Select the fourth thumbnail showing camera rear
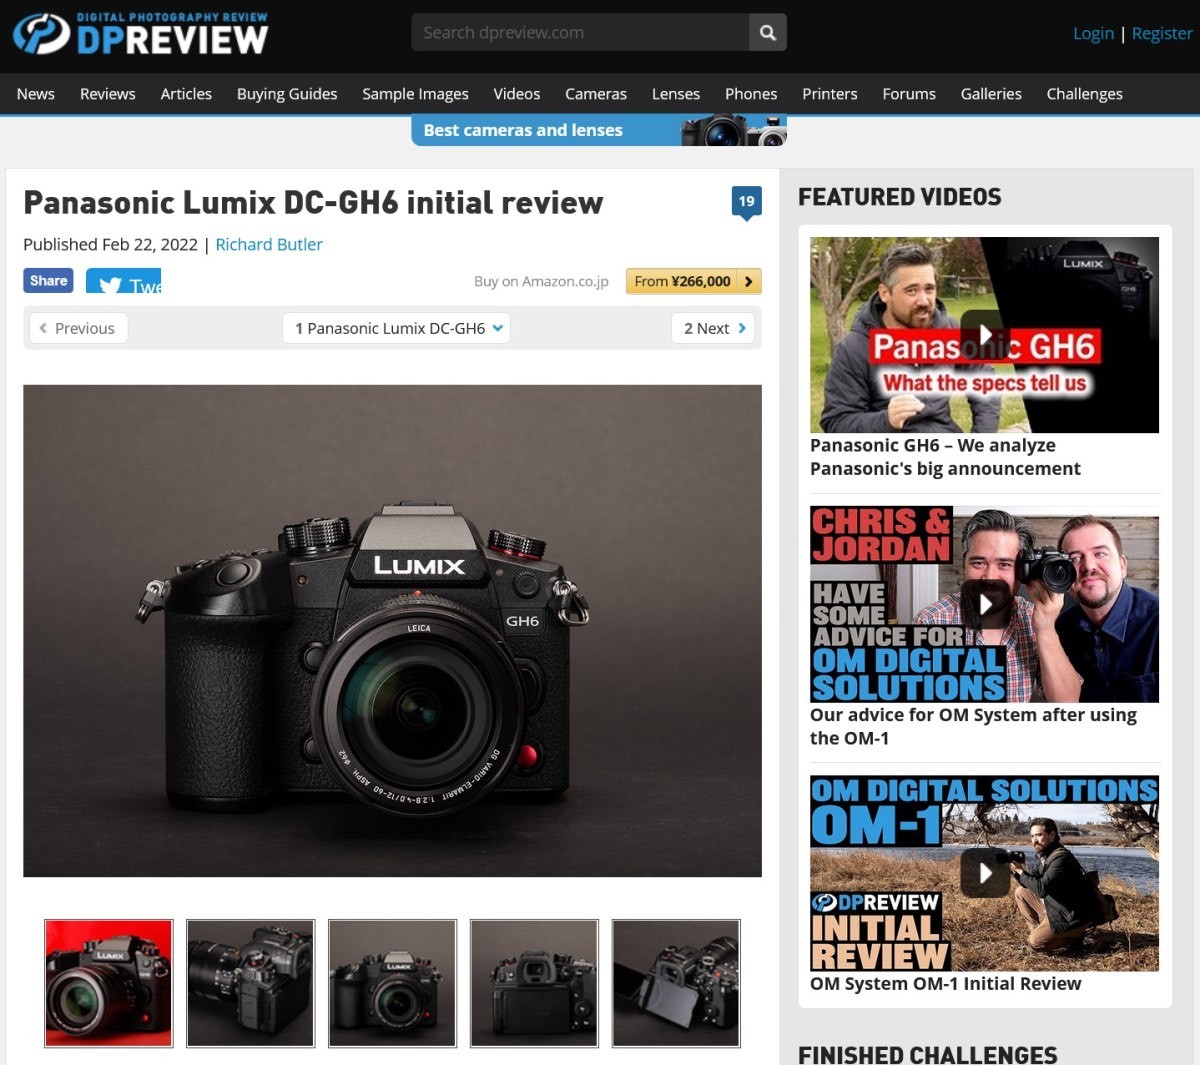This screenshot has width=1200, height=1065. 535,983
